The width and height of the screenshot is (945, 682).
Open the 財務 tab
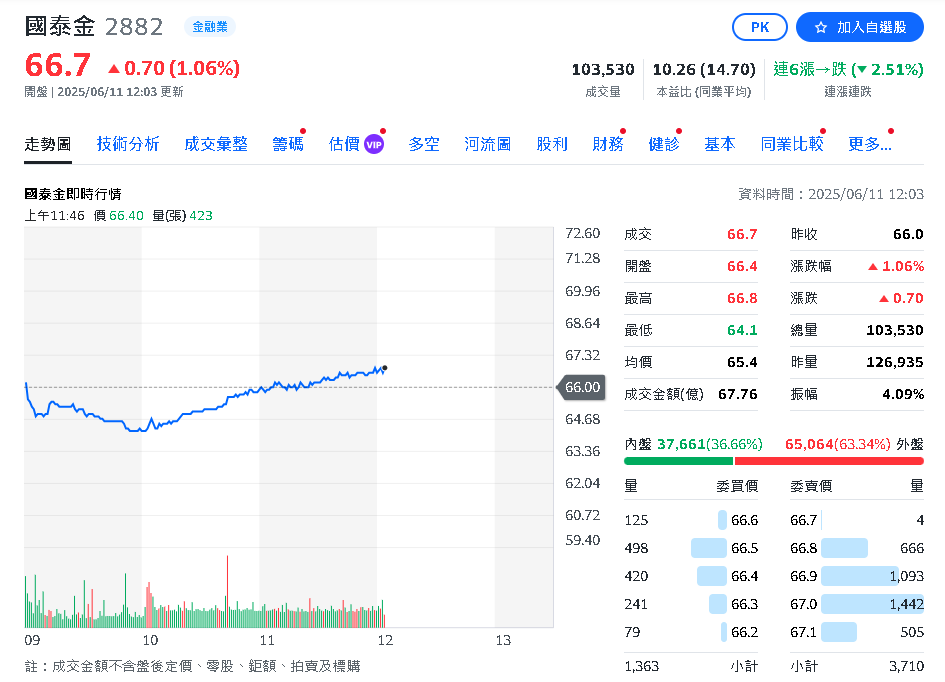608,144
